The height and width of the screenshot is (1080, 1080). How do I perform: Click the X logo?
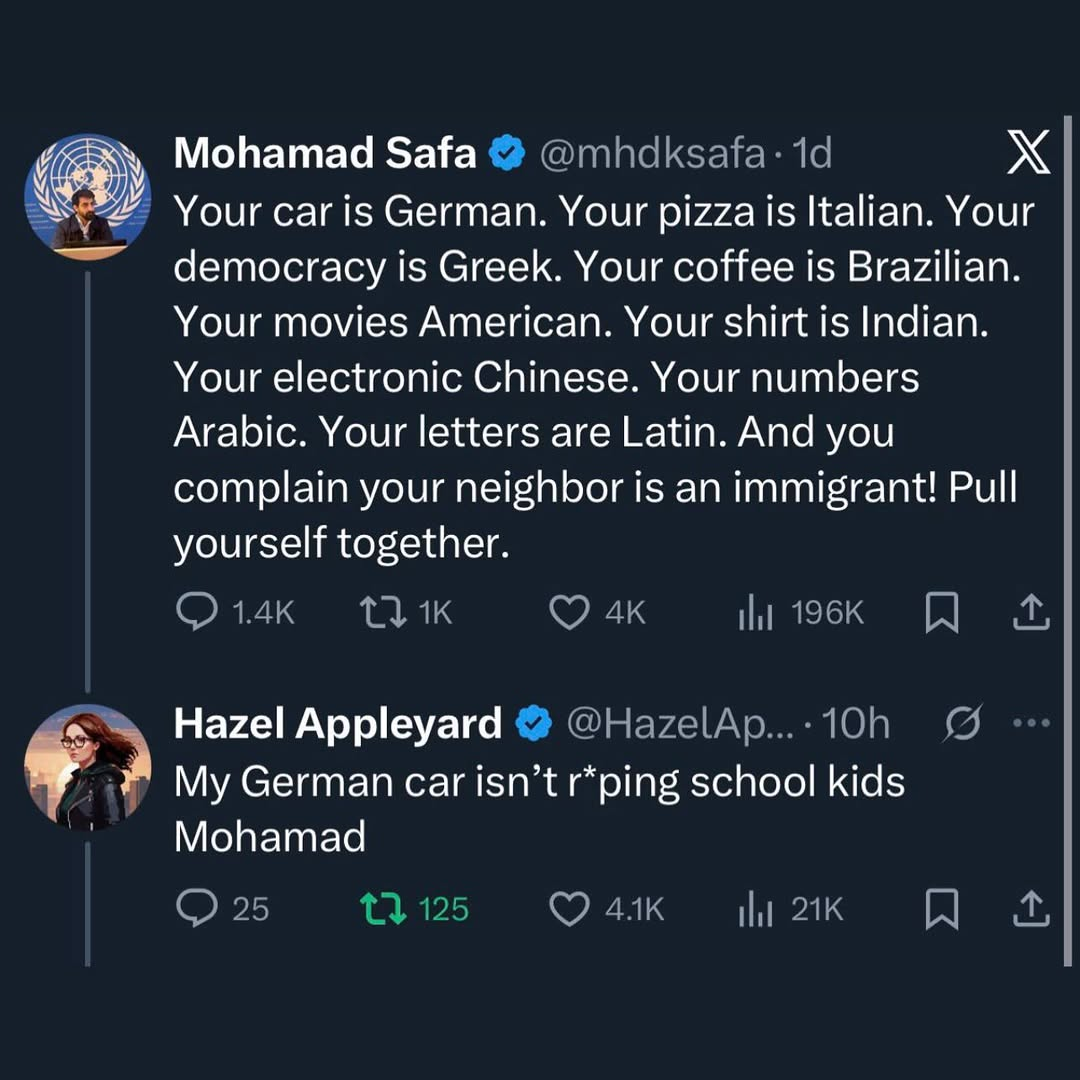coord(1028,155)
